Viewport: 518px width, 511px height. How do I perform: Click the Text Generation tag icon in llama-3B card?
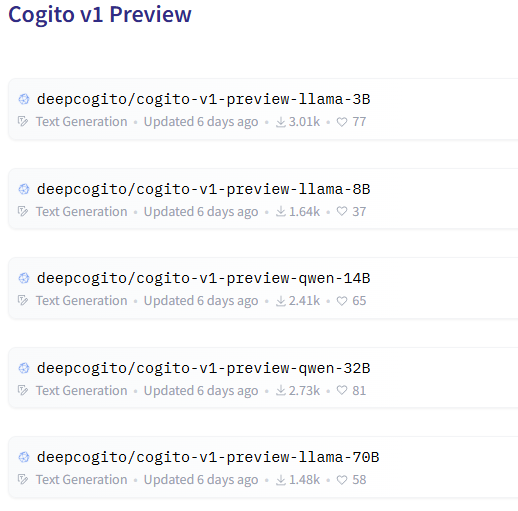(x=23, y=122)
